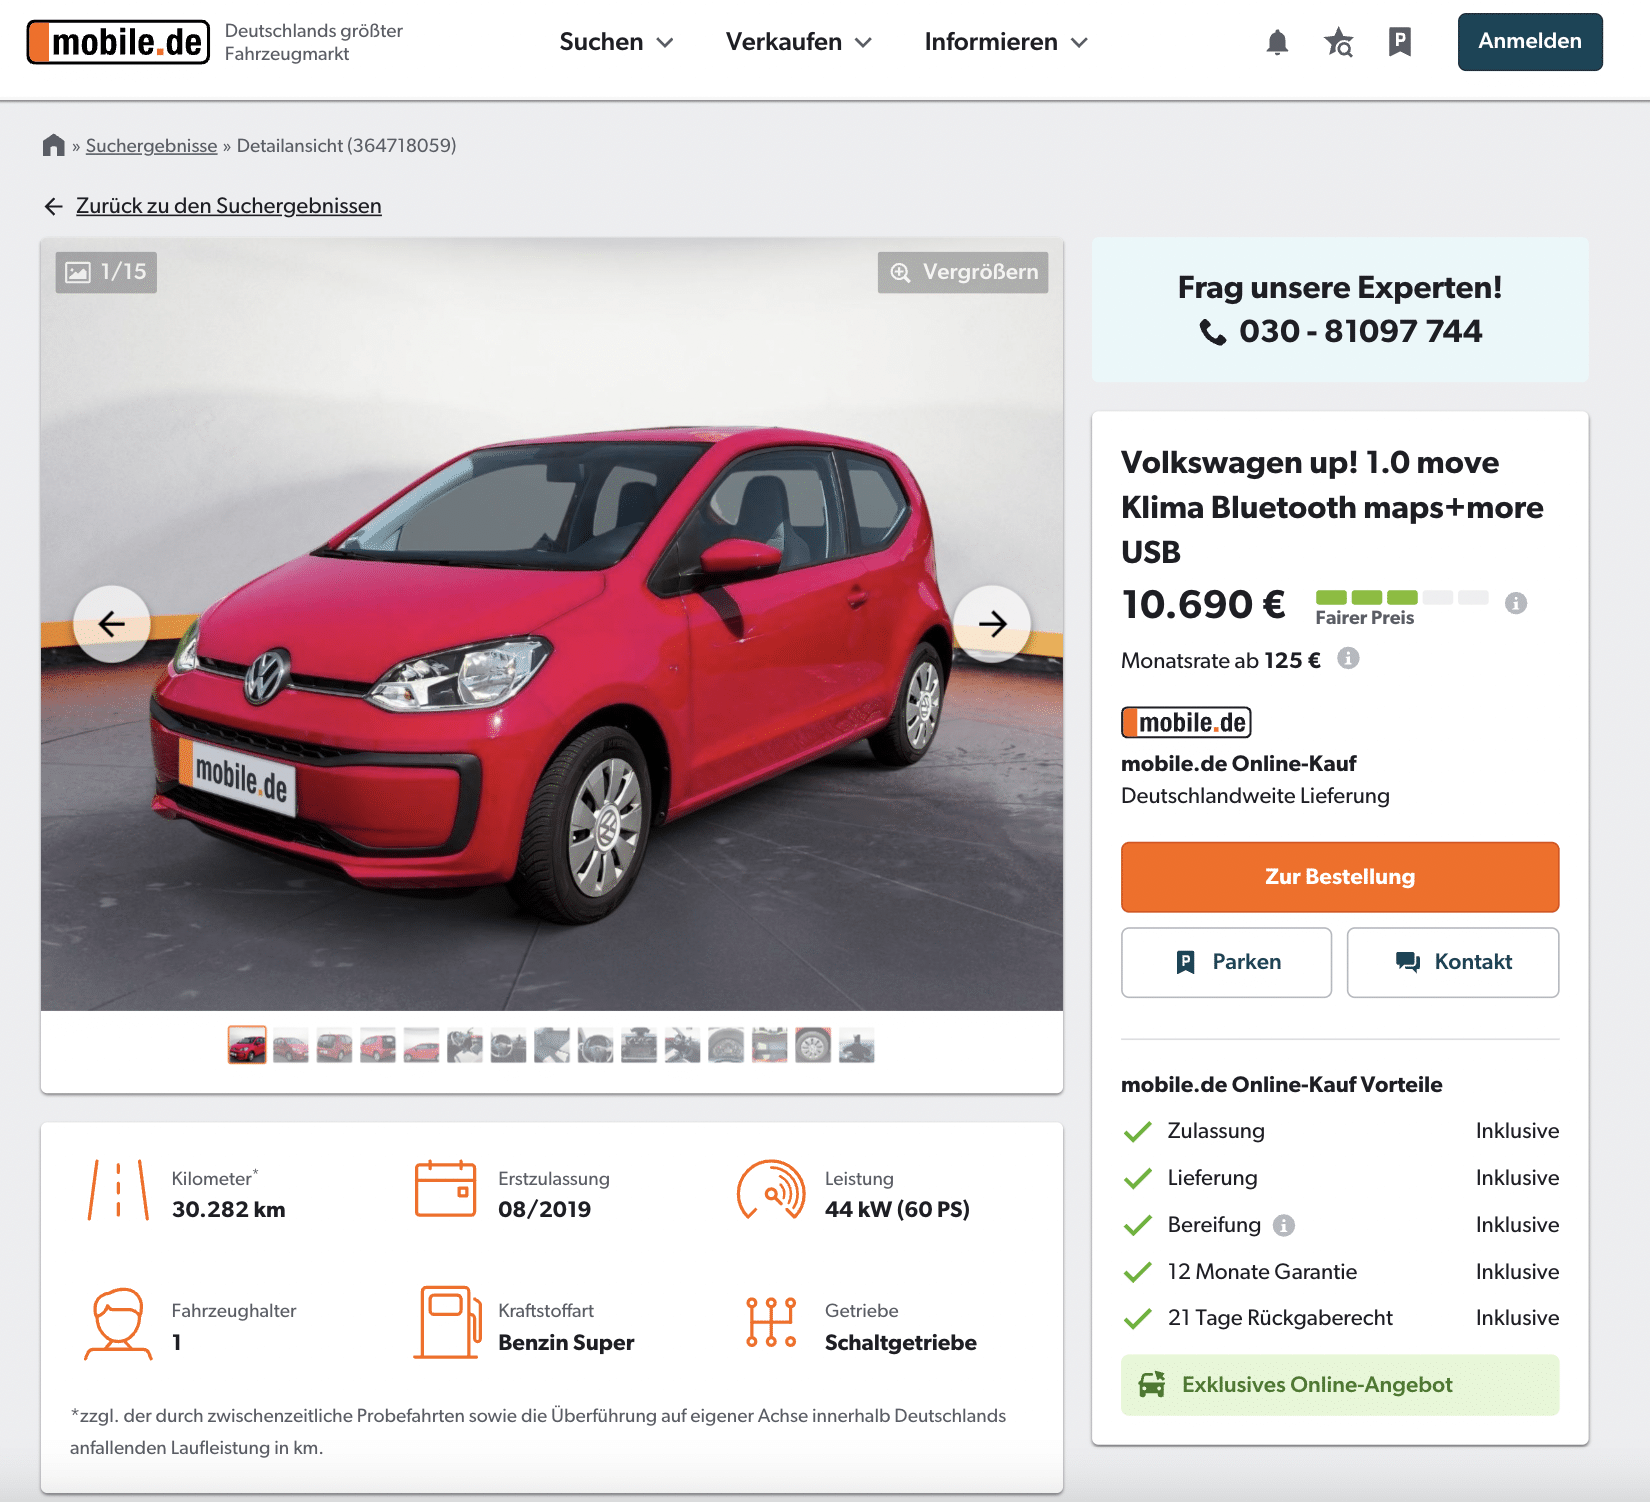Open the Suchen dropdown menu

[x=616, y=42]
